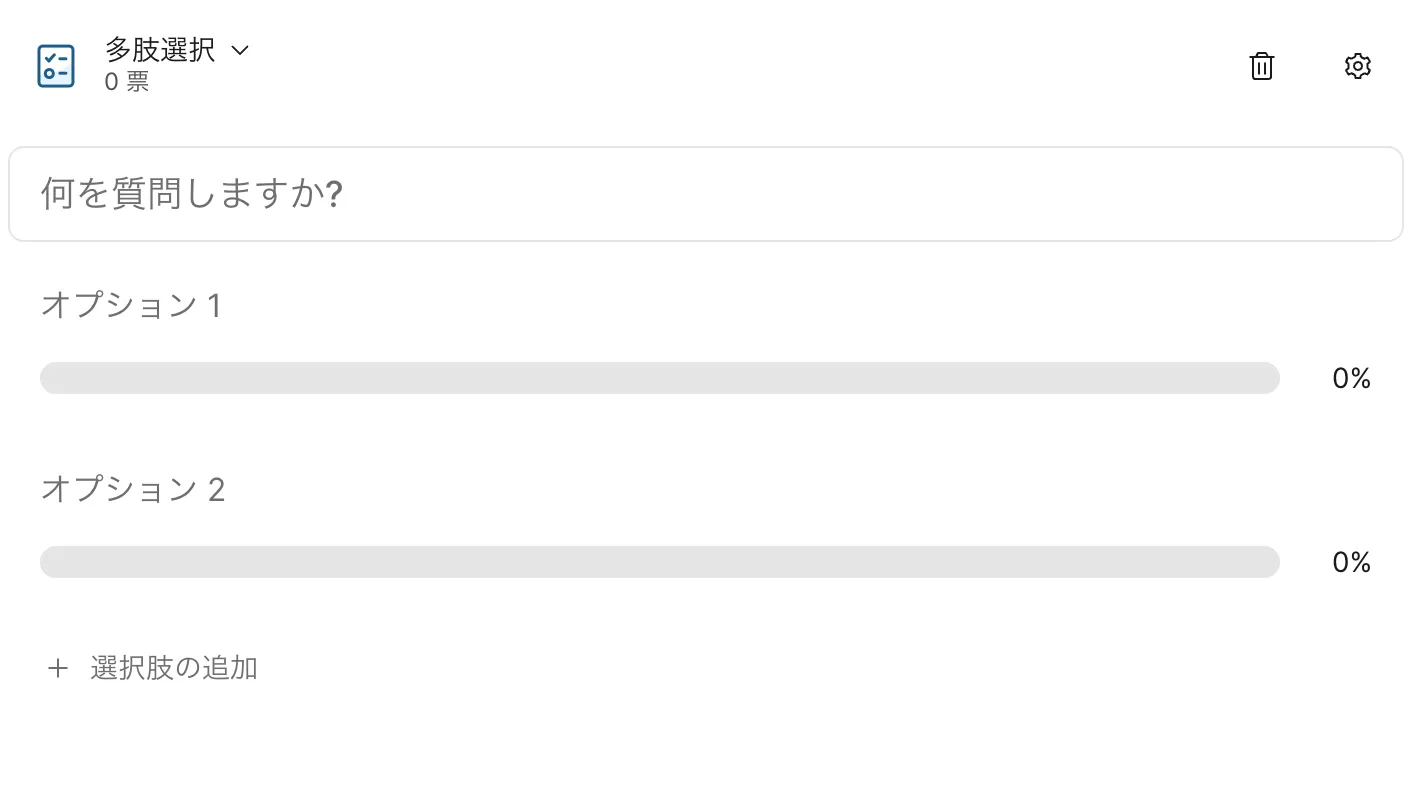
Task: Click the オプション 2 progress bar
Action: click(x=660, y=562)
